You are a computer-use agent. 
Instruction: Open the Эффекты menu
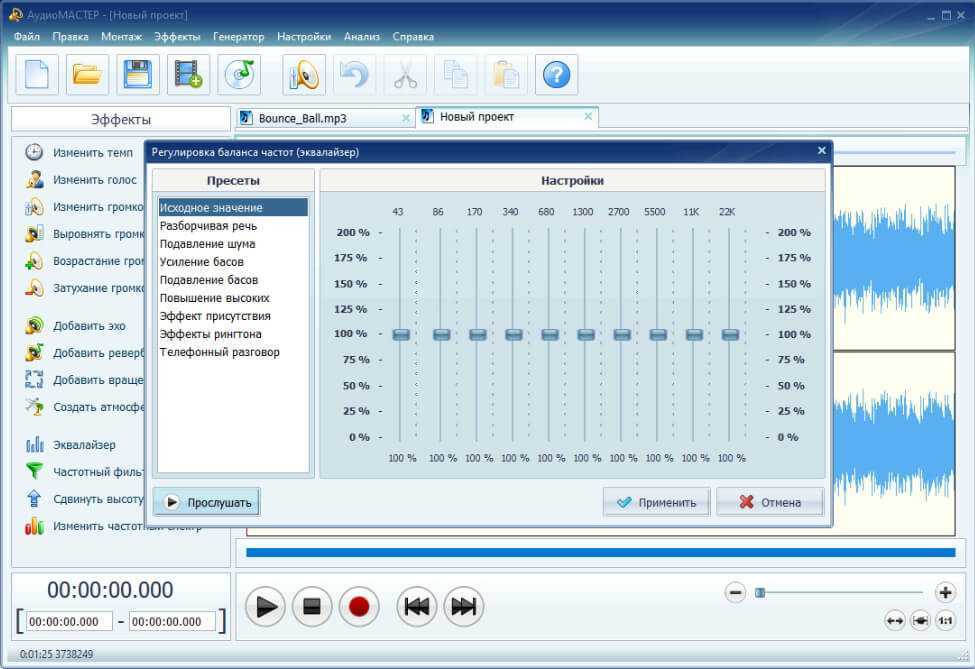coord(177,37)
